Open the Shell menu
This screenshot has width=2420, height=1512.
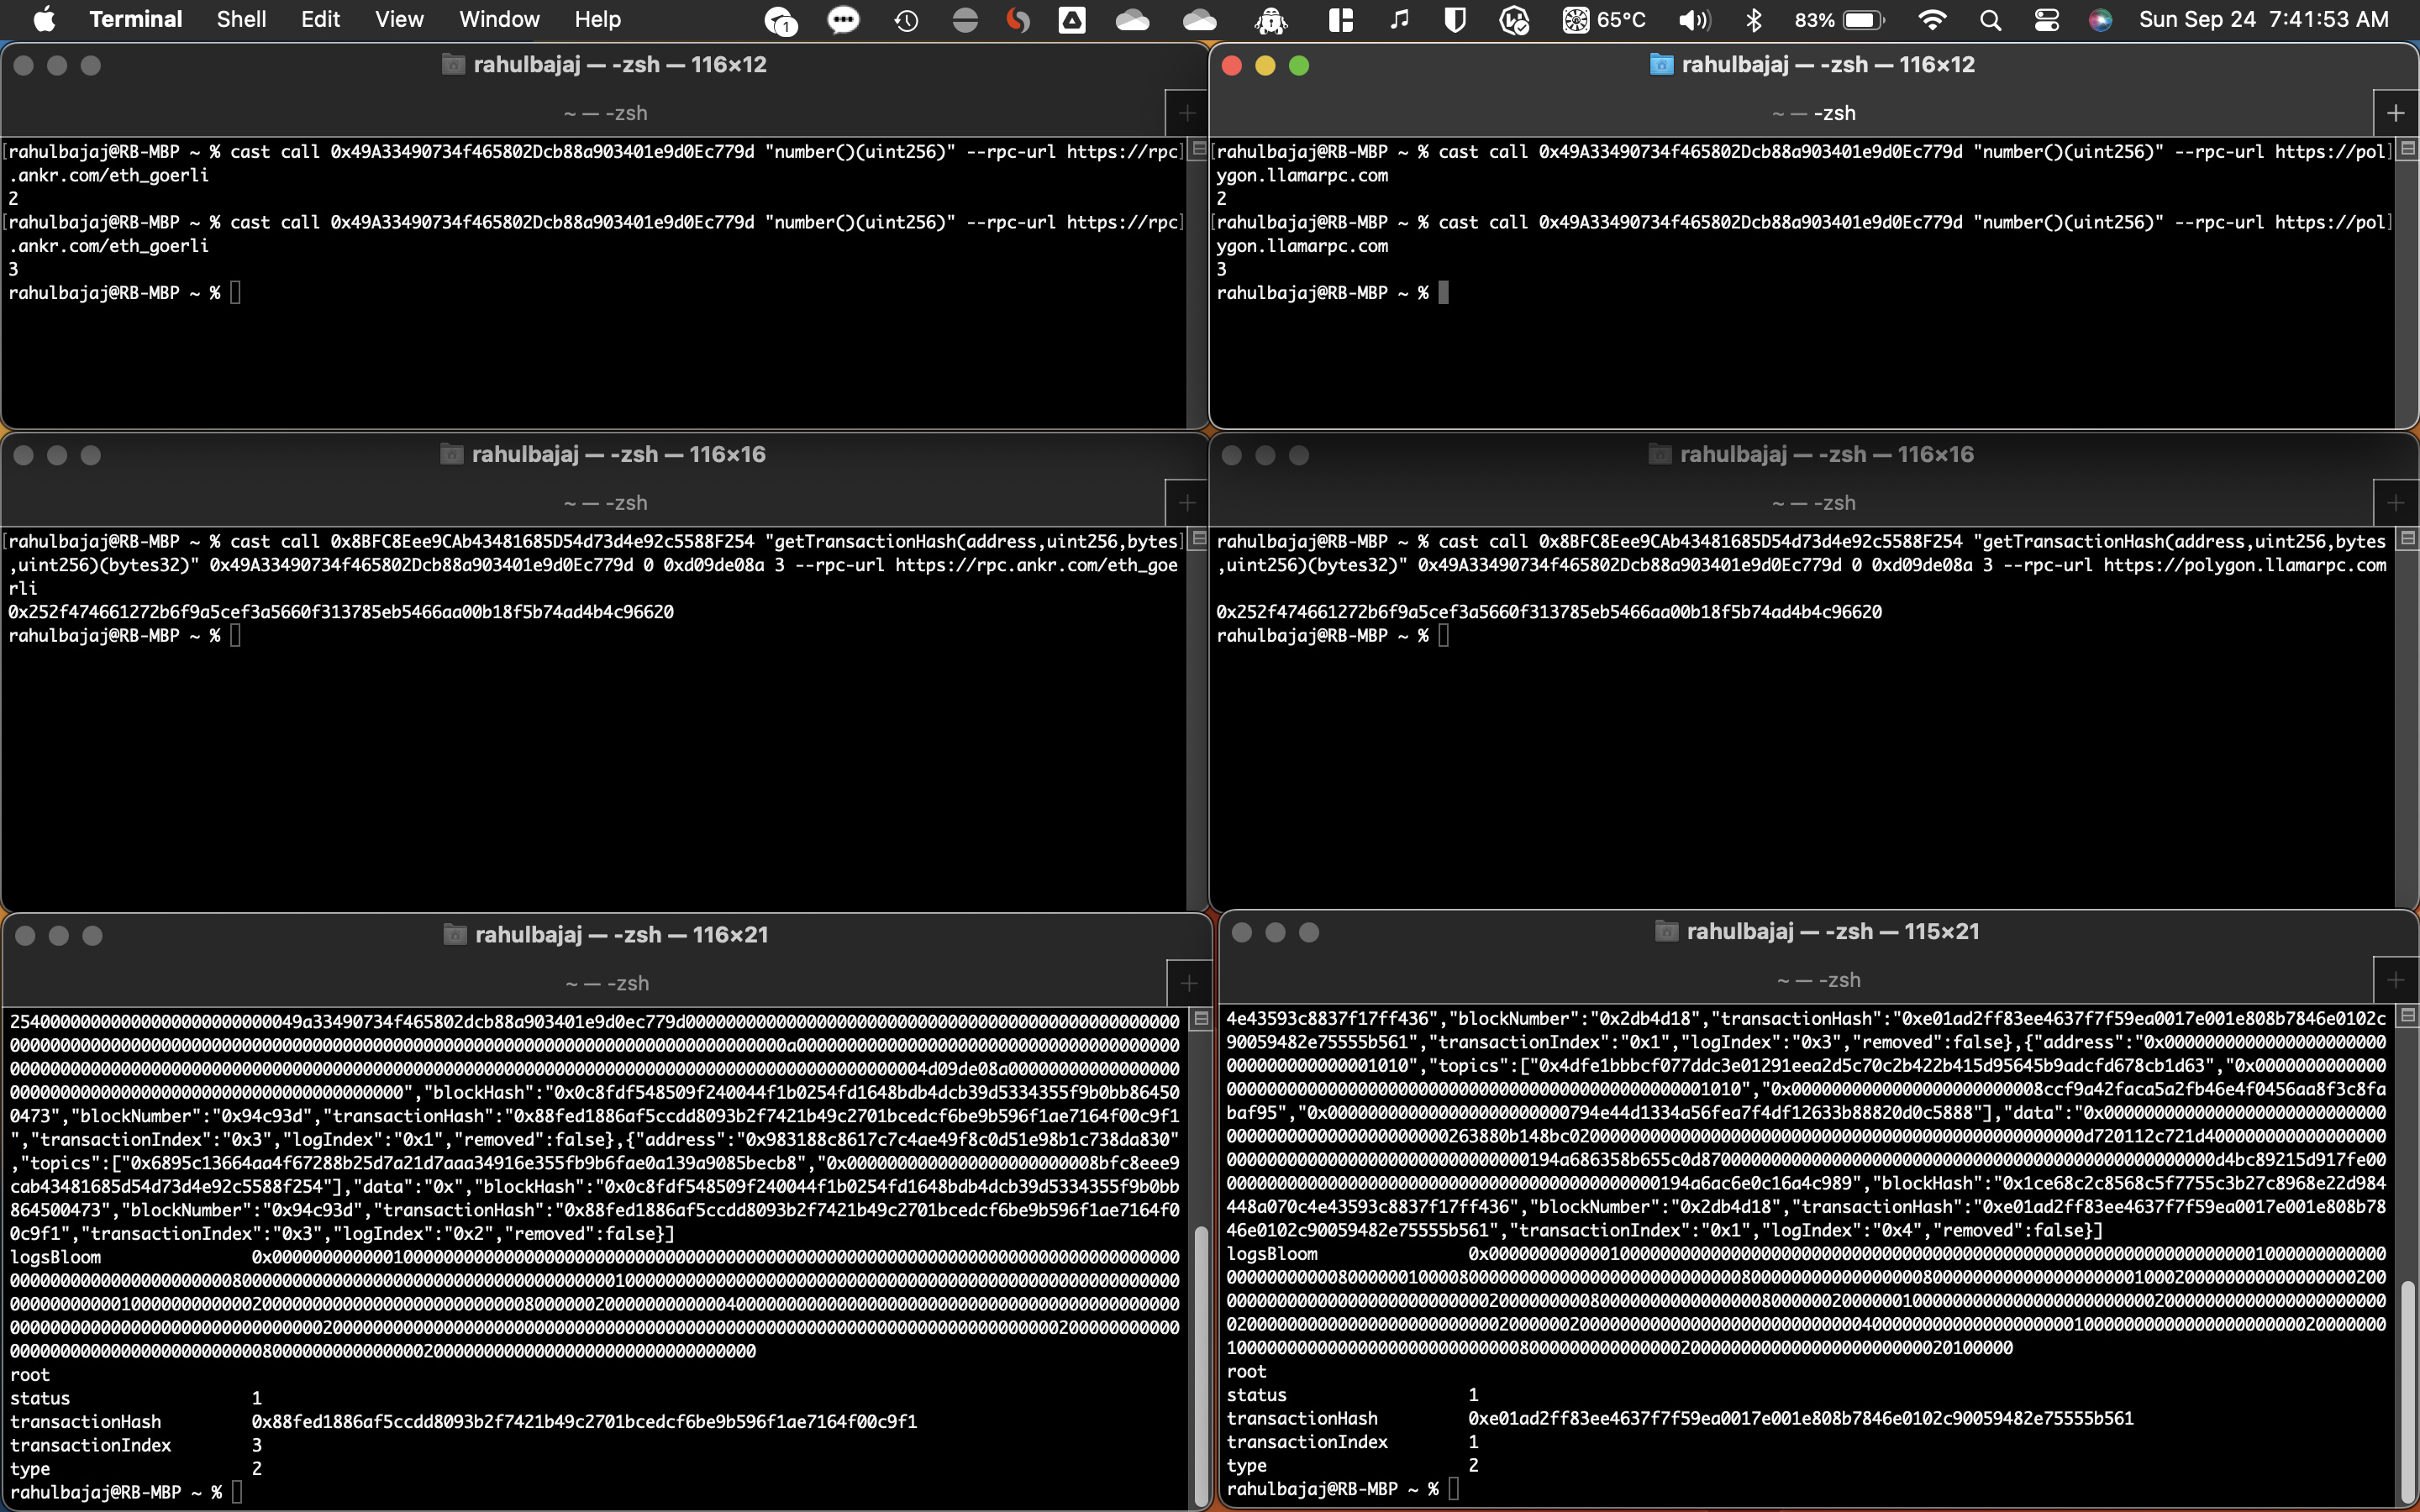click(241, 20)
